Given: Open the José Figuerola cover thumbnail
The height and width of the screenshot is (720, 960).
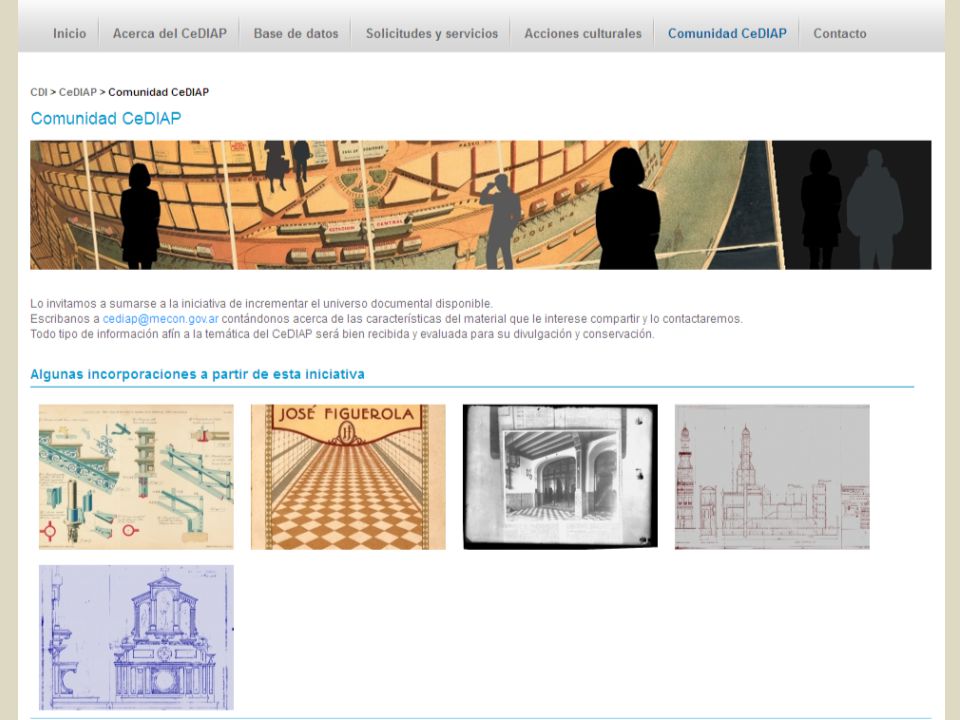Looking at the screenshot, I should coord(348,477).
